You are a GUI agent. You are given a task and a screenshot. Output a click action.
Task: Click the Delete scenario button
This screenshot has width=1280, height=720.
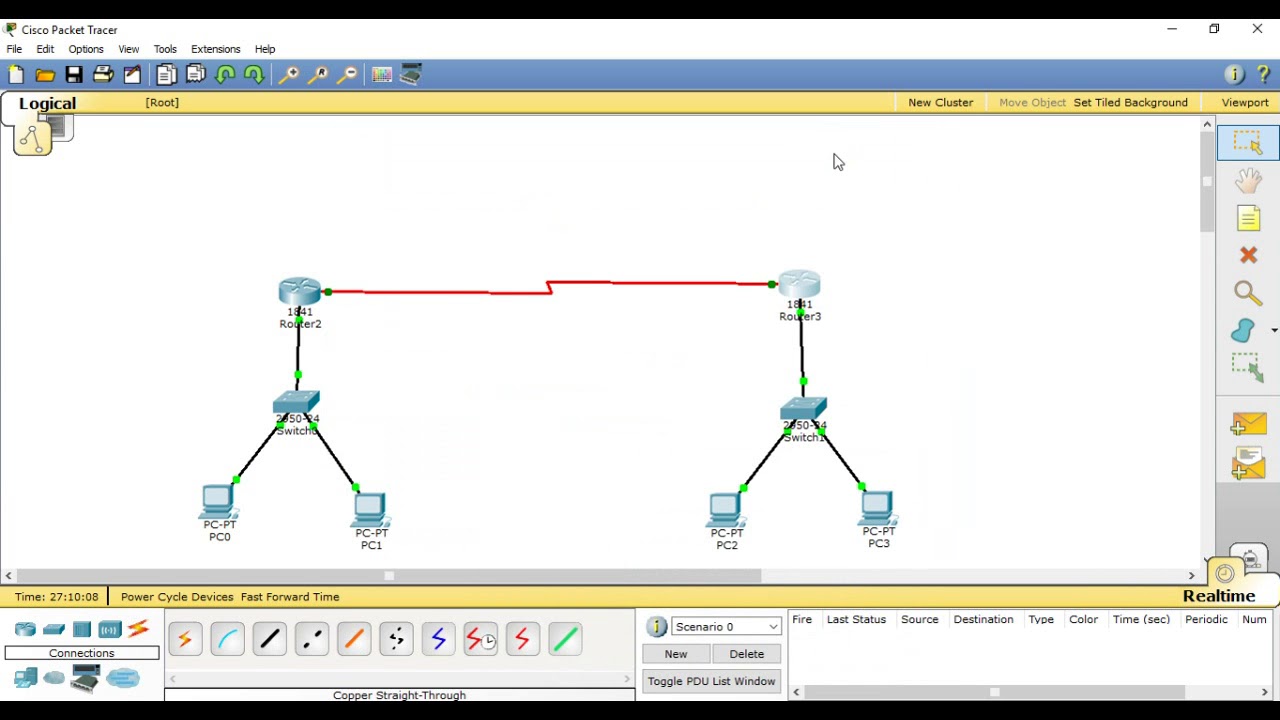pyautogui.click(x=746, y=654)
